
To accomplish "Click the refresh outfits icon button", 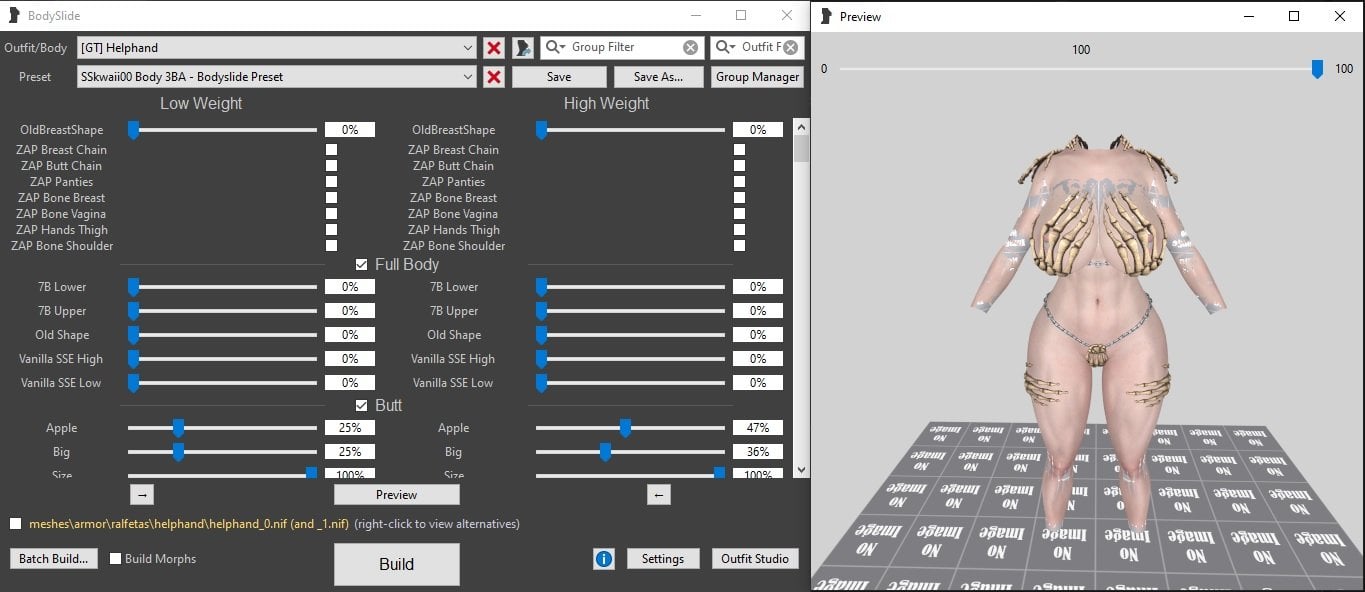I will point(523,47).
